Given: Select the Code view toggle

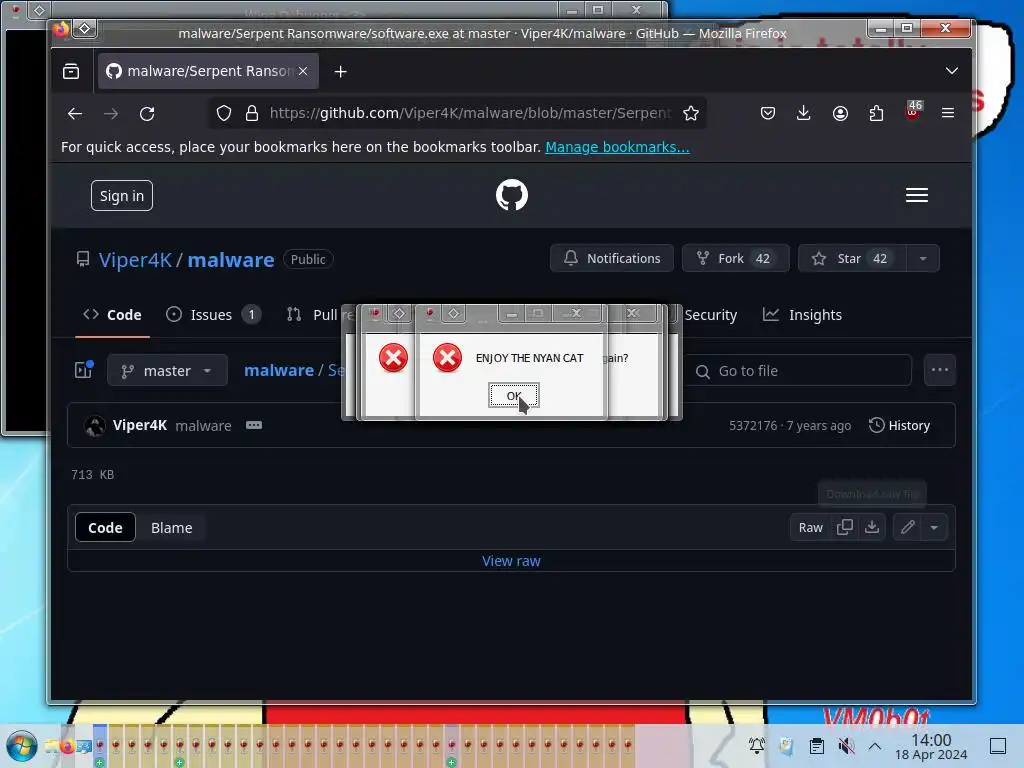Looking at the screenshot, I should (x=105, y=528).
